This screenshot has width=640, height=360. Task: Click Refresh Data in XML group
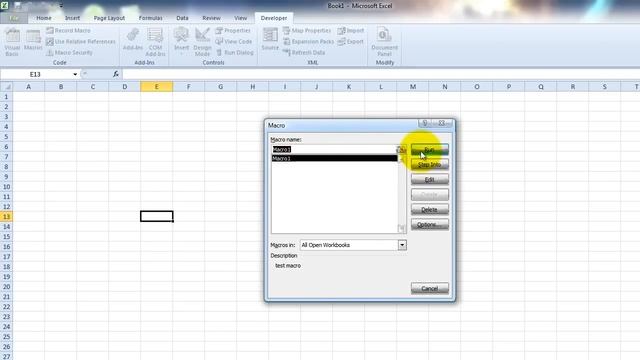pos(304,53)
